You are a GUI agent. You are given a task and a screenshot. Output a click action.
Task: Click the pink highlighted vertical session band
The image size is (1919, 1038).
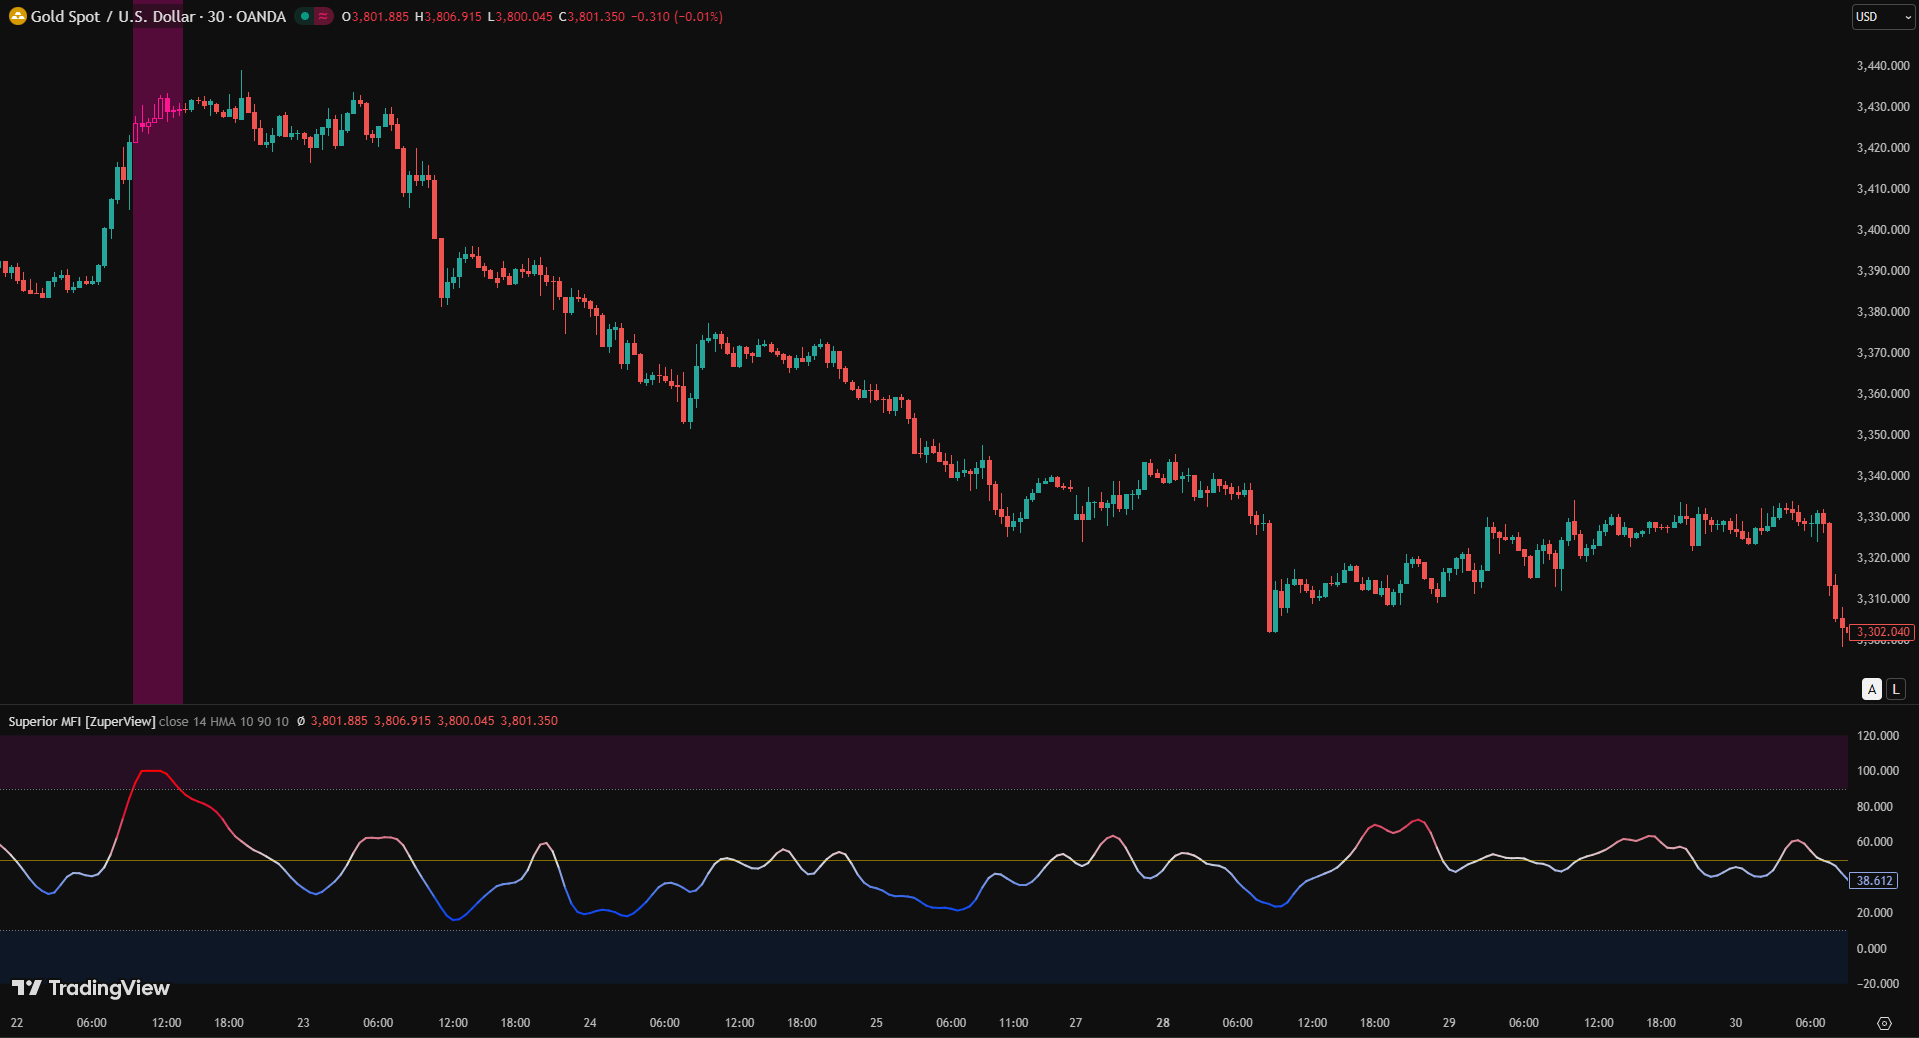[x=158, y=400]
